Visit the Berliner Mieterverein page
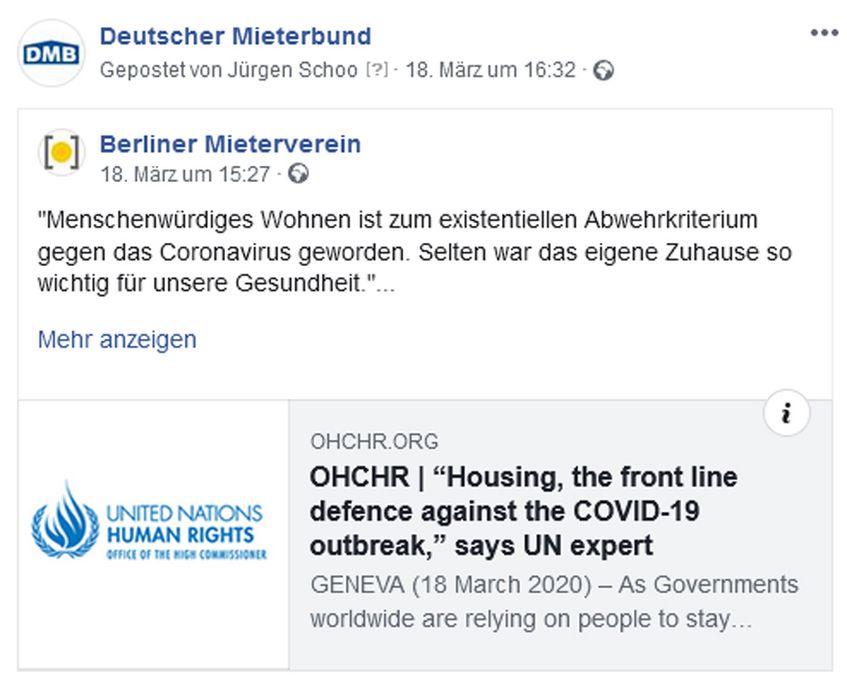This screenshot has height=699, width=847. point(230,144)
